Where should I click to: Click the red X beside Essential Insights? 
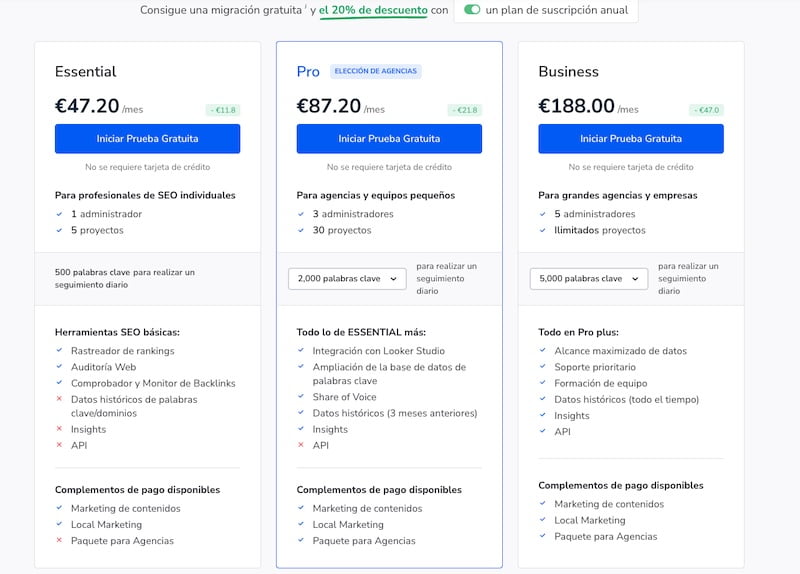pyautogui.click(x=59, y=429)
